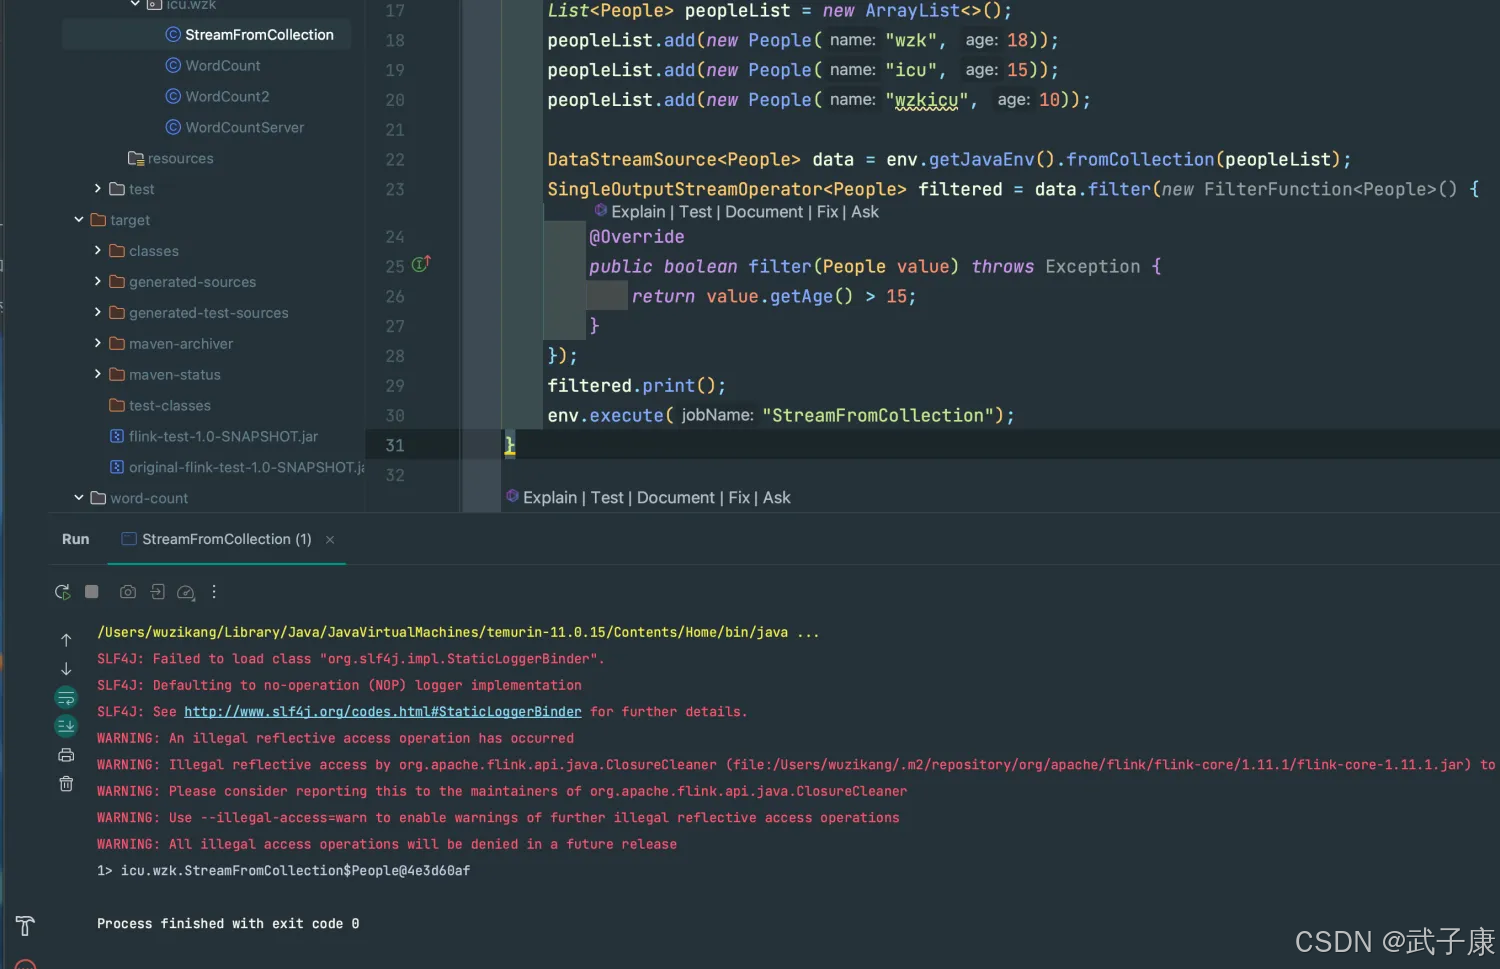The width and height of the screenshot is (1500, 969).
Task: Click Explain in the bottom code lens
Action: [549, 498]
